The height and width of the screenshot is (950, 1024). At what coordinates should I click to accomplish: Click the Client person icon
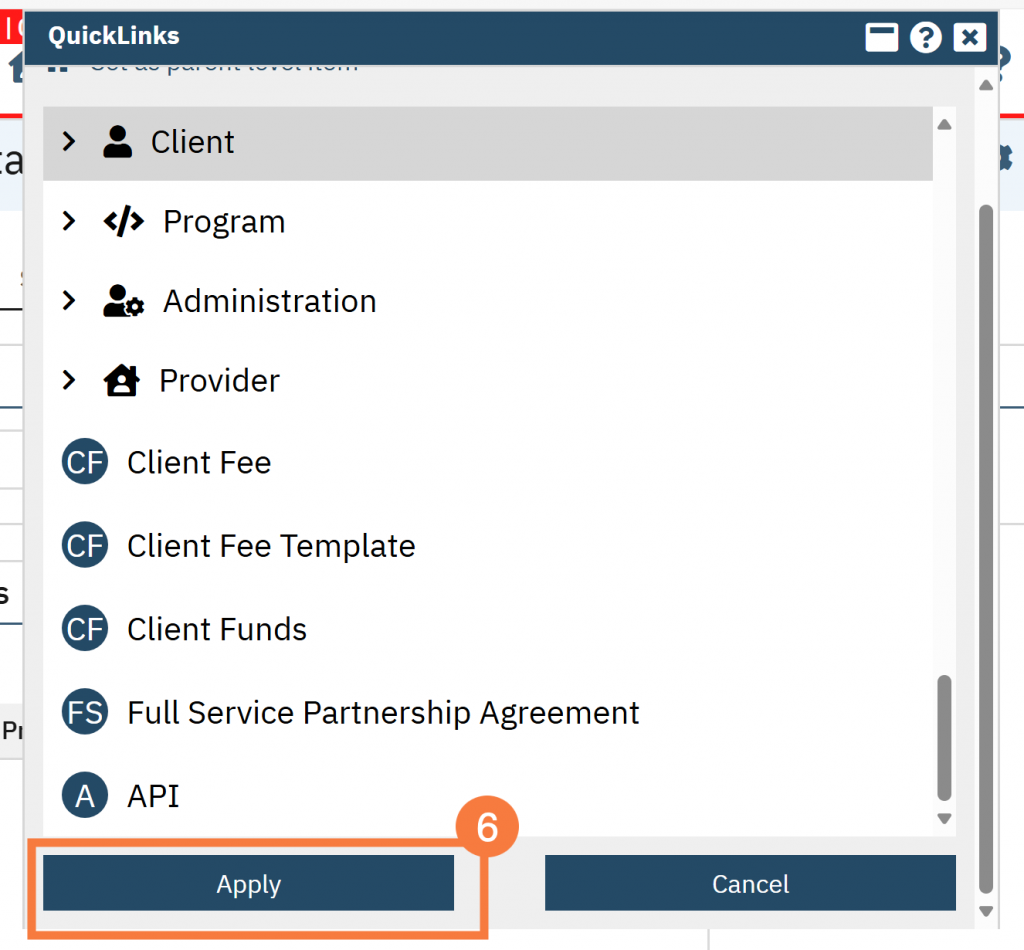coord(118,142)
